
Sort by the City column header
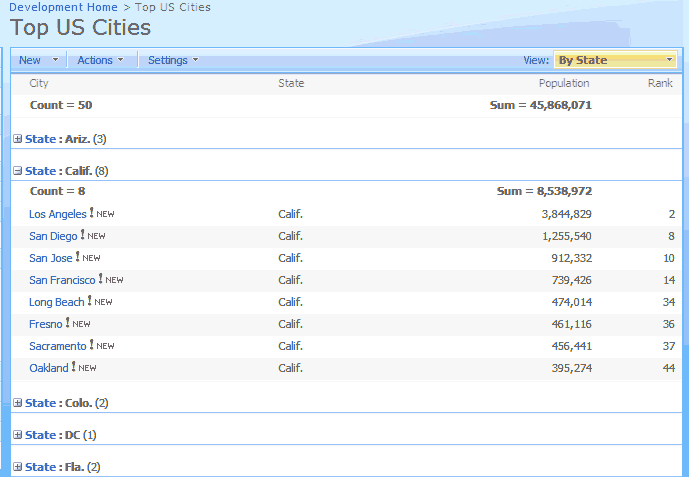click(x=39, y=83)
